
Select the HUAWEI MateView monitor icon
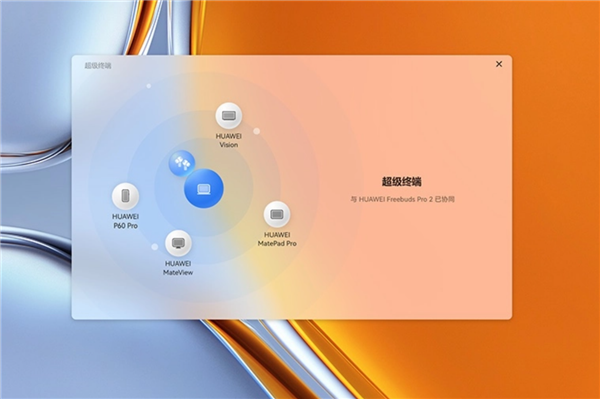(178, 243)
